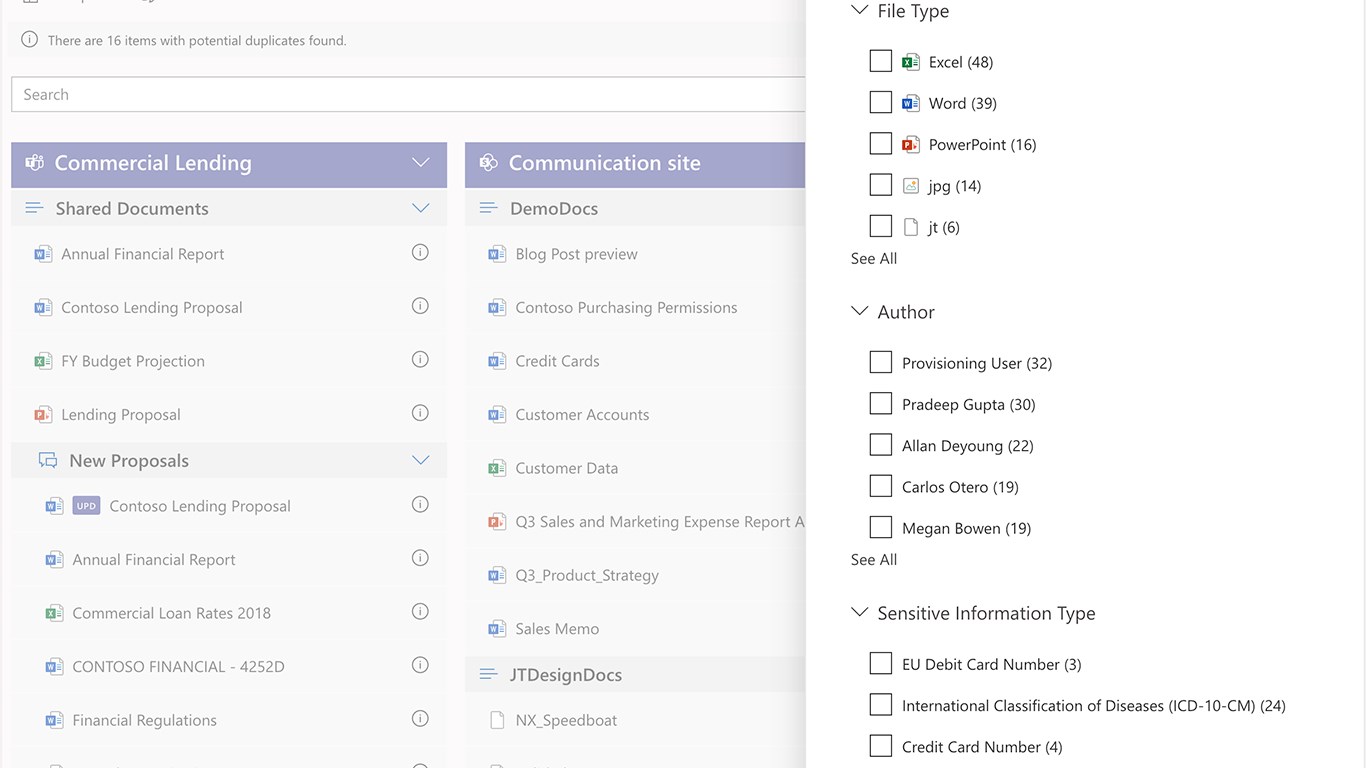This screenshot has width=1366, height=768.
Task: Click the UPD badge on Contoso Lending Proposal
Action: click(x=86, y=506)
